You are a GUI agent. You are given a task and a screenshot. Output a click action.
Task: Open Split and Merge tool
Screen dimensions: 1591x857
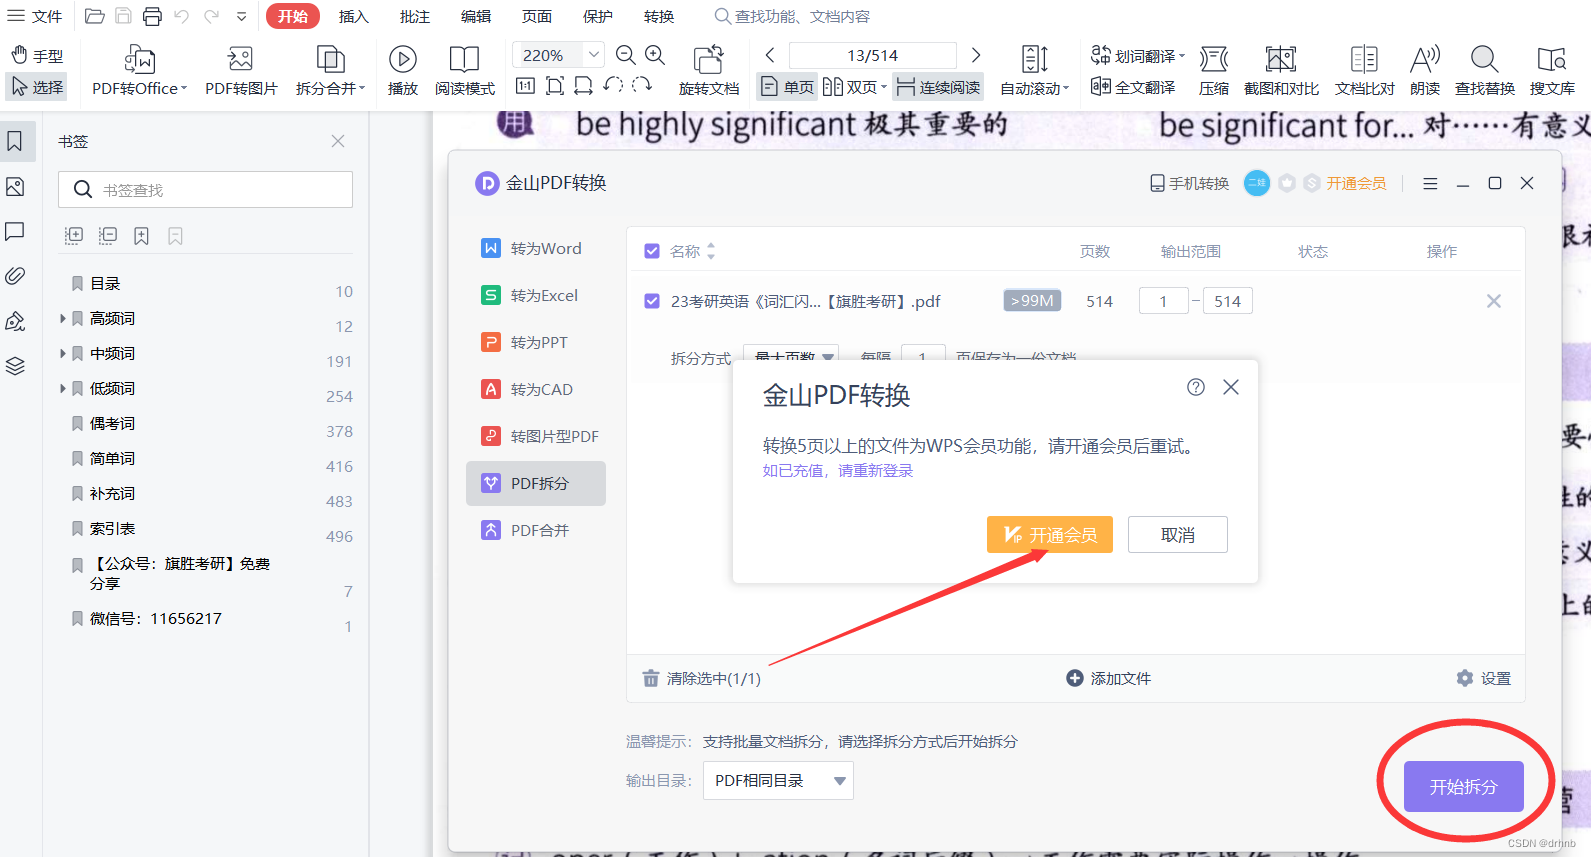coord(330,71)
